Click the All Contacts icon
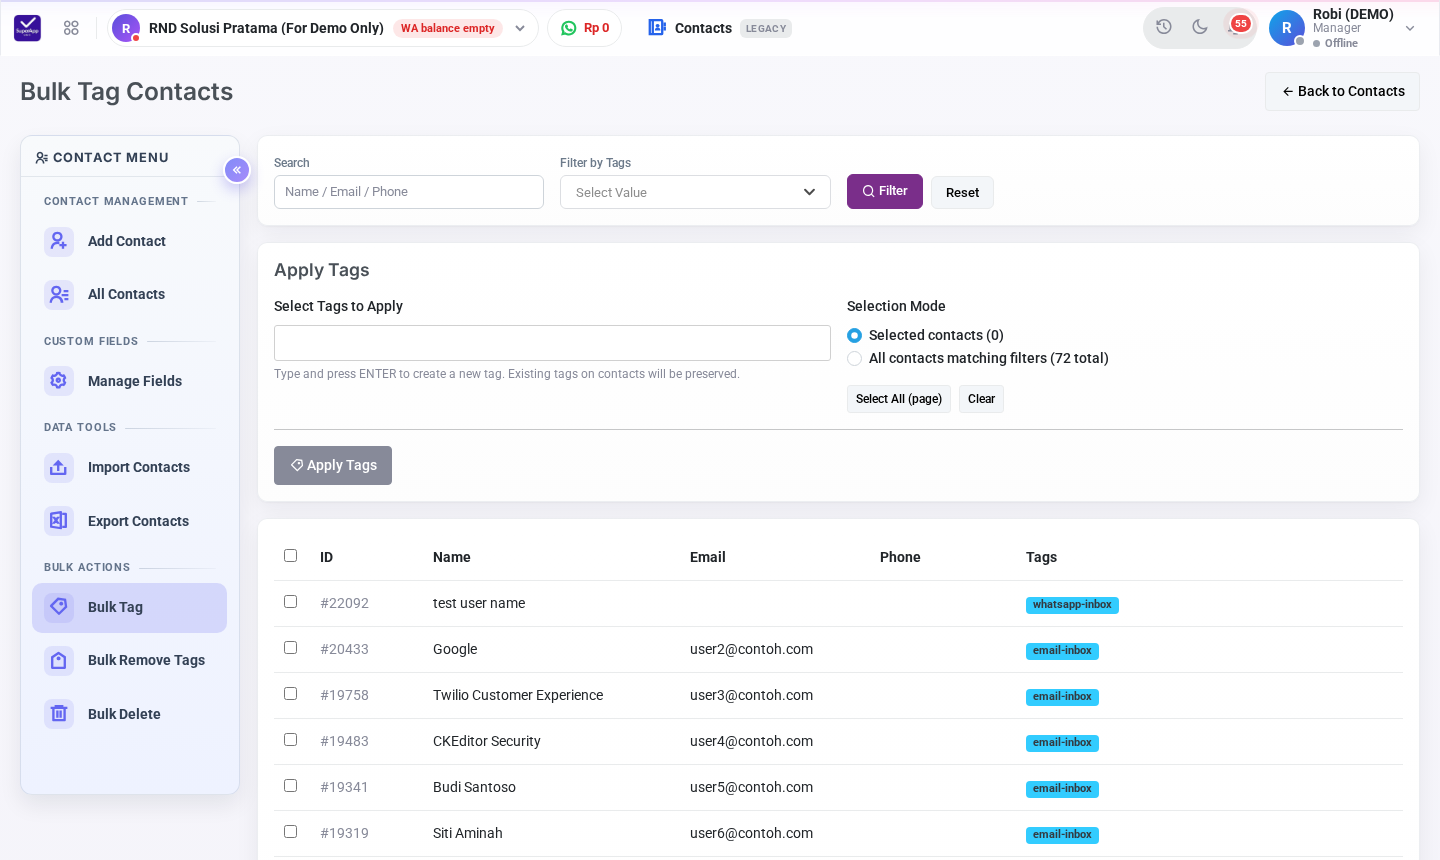Screen dimensions: 1440x860 pyautogui.click(x=59, y=294)
